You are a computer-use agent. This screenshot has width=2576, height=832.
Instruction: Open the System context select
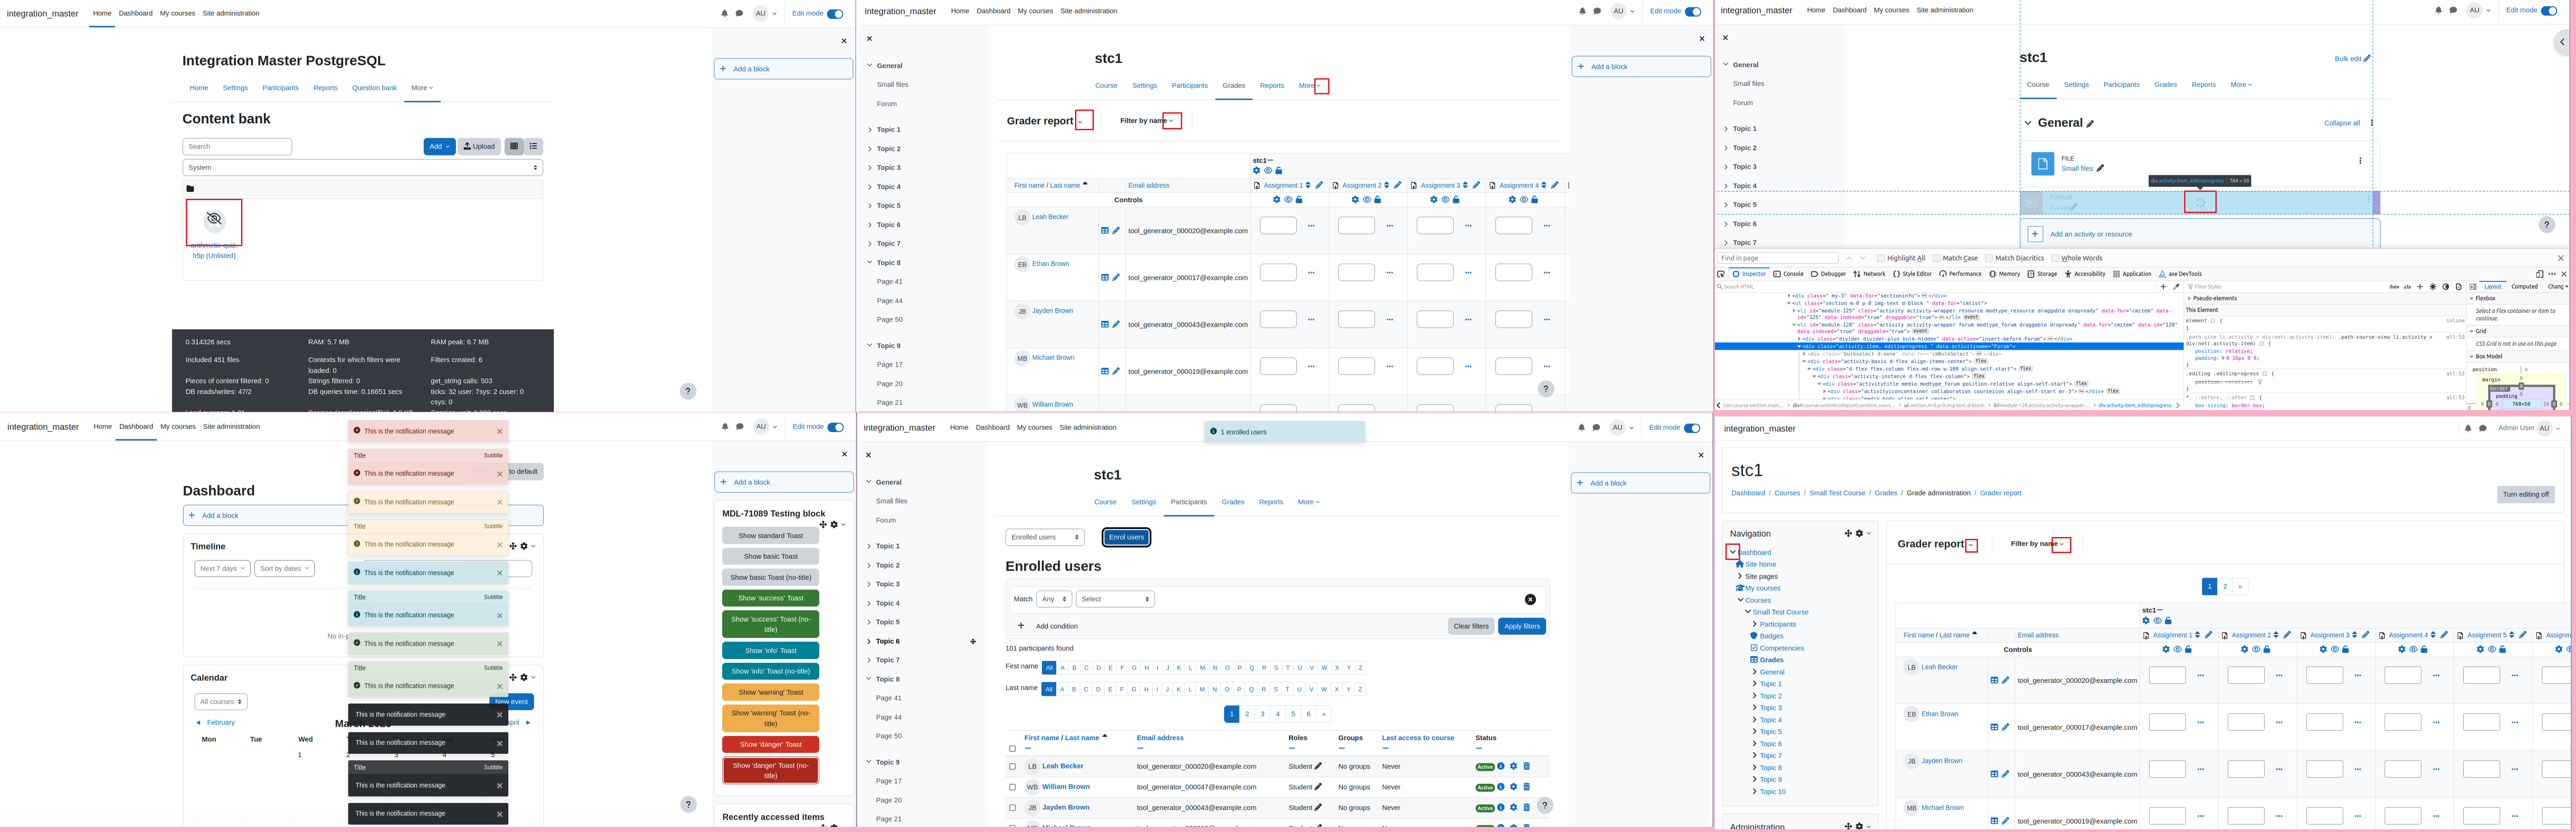point(362,167)
